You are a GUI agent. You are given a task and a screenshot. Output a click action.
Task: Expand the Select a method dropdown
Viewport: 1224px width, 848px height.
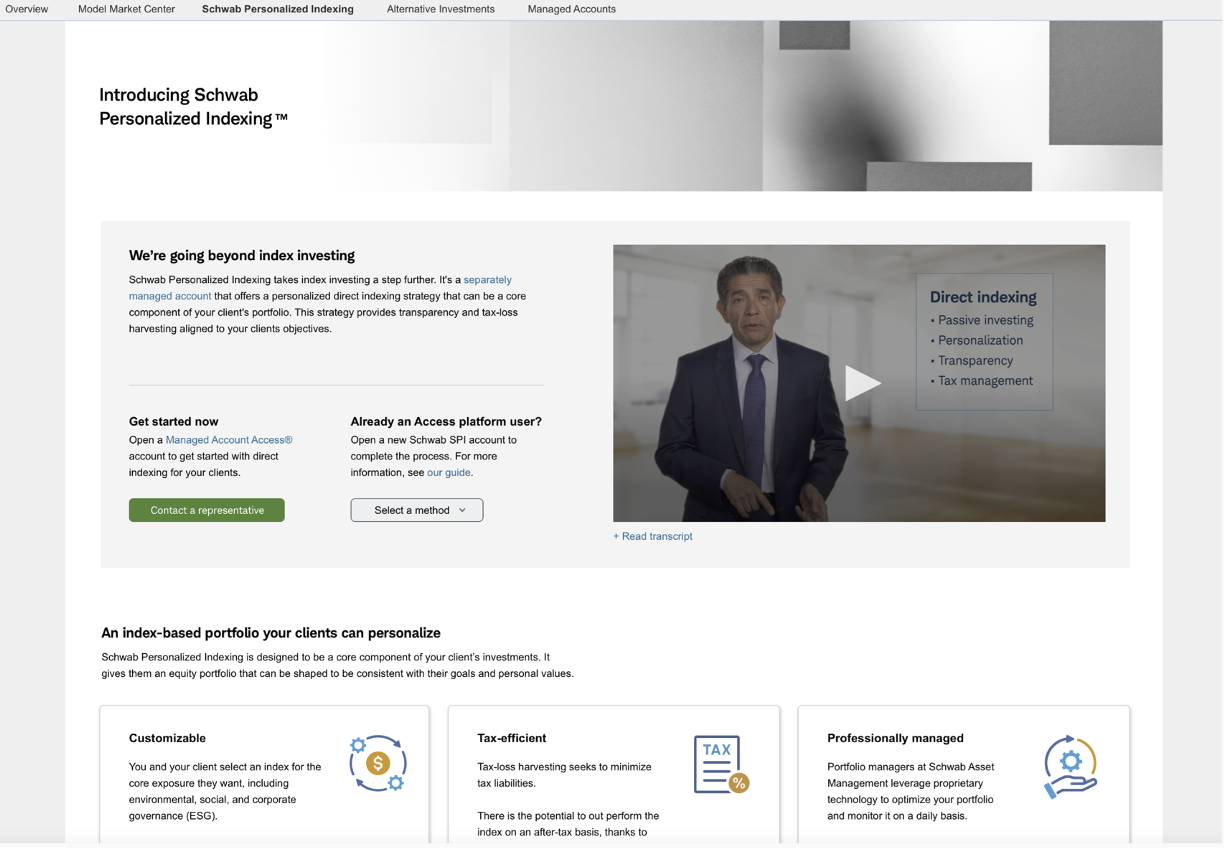(417, 510)
